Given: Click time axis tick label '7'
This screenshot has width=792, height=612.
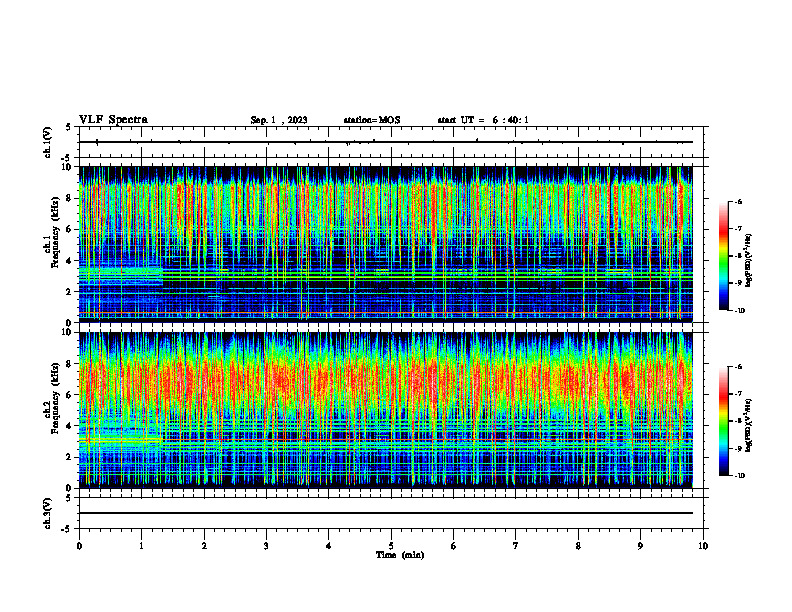Looking at the screenshot, I should click(516, 546).
